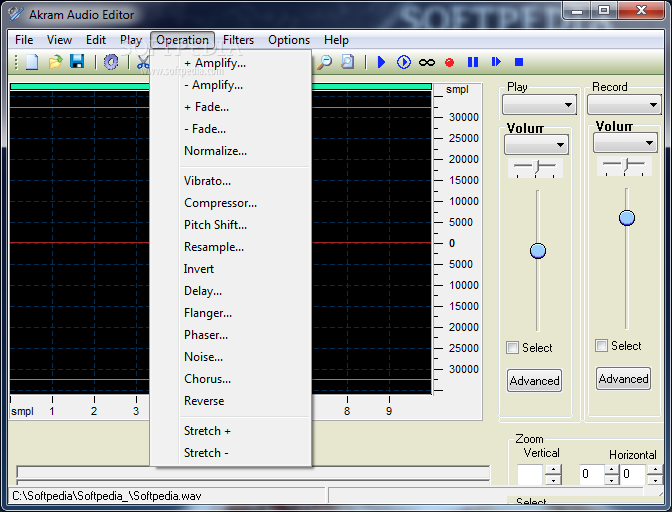Screen dimensions: 672x512
Task: Stop playback with the blue Stop icon
Action: coord(519,62)
